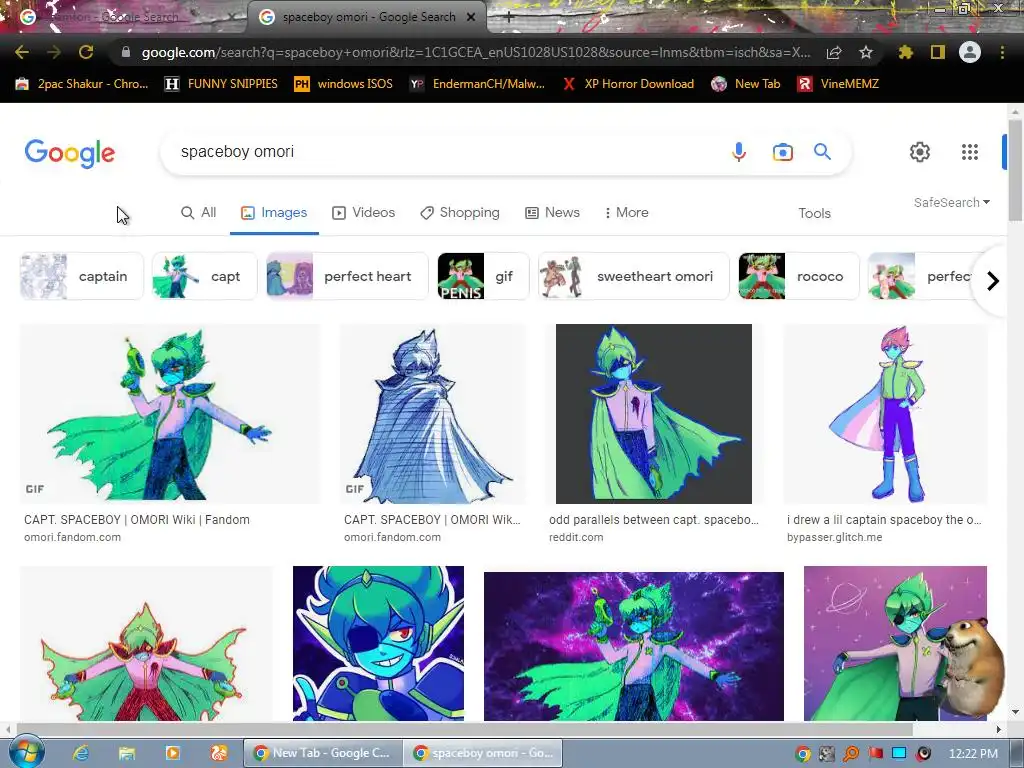Switch to Shopping results

coord(460,213)
